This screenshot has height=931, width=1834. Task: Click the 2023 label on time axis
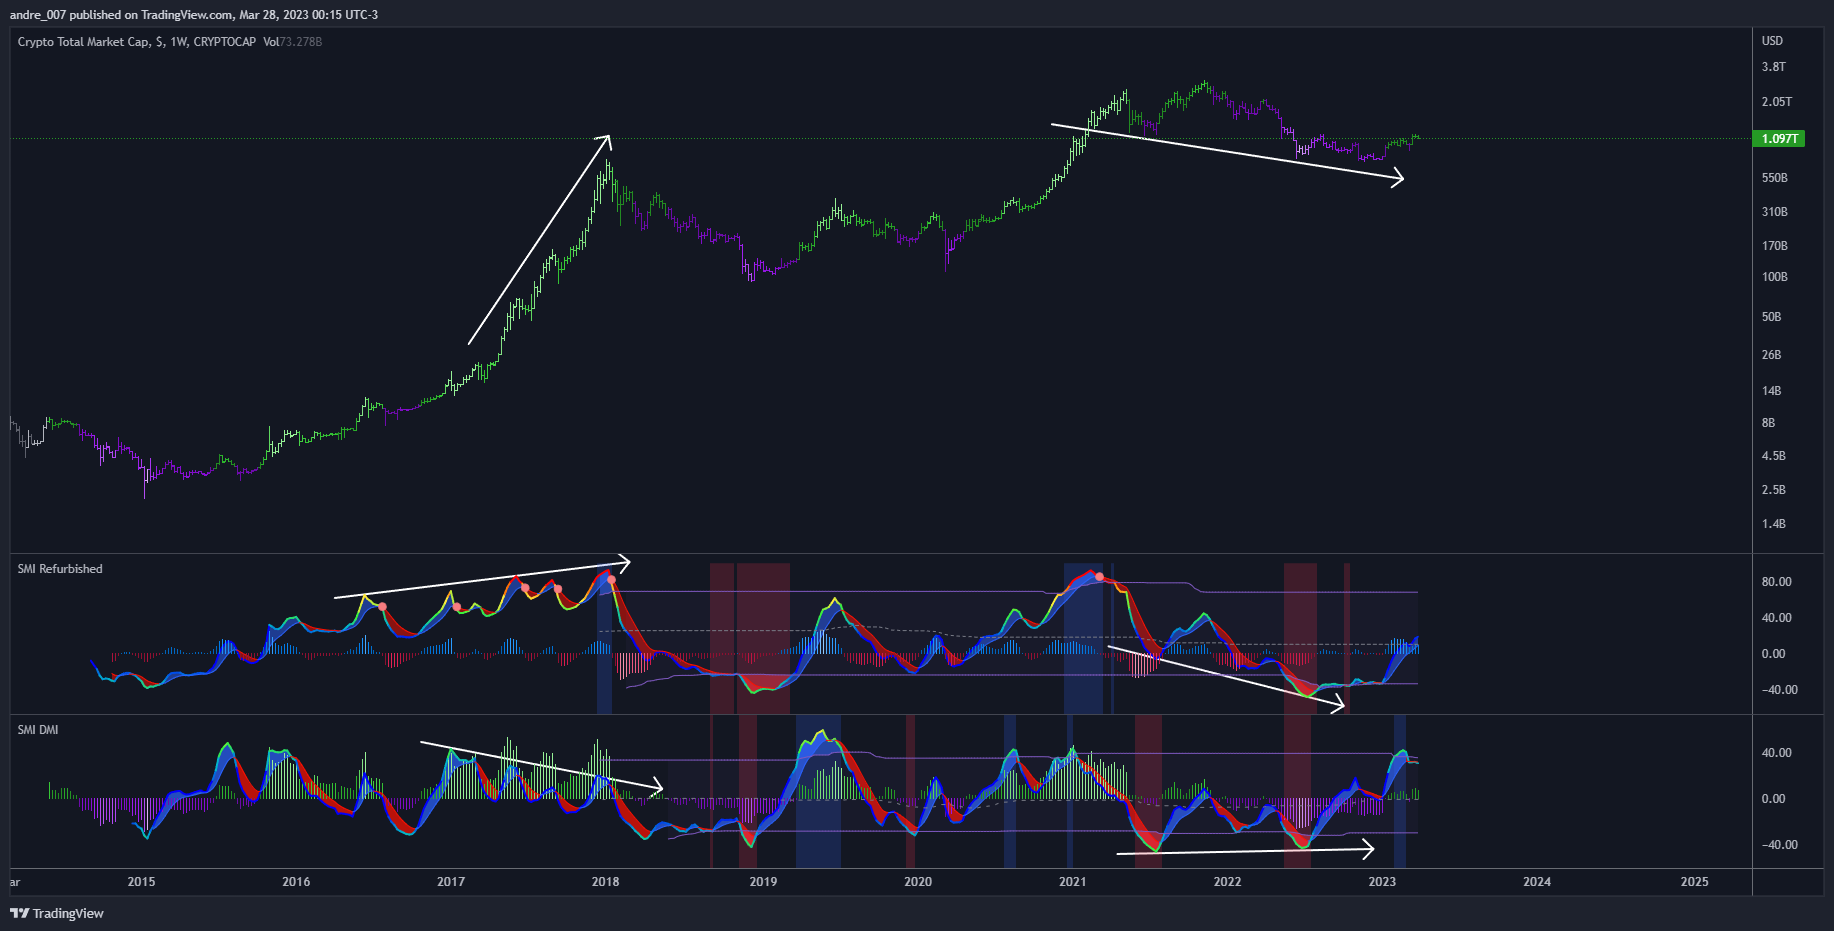(1382, 882)
